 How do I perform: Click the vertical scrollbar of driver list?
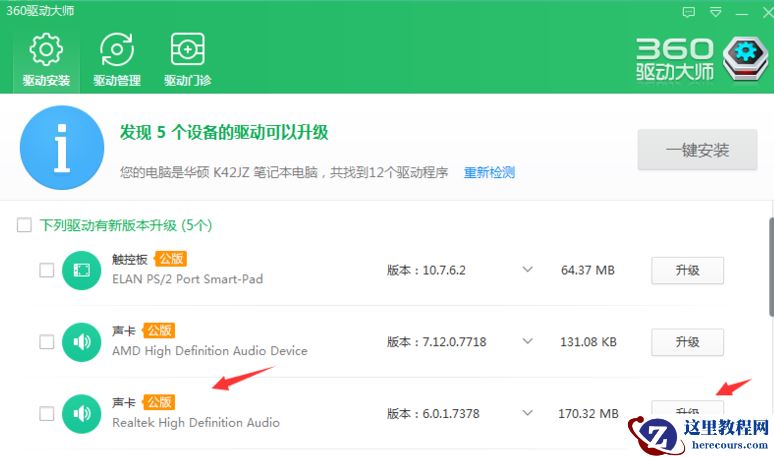coord(771,267)
